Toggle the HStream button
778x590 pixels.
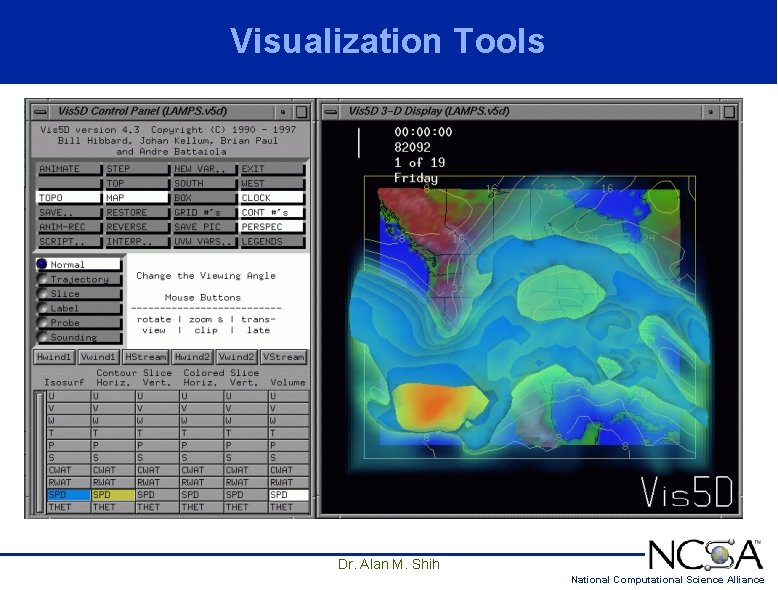pos(145,357)
